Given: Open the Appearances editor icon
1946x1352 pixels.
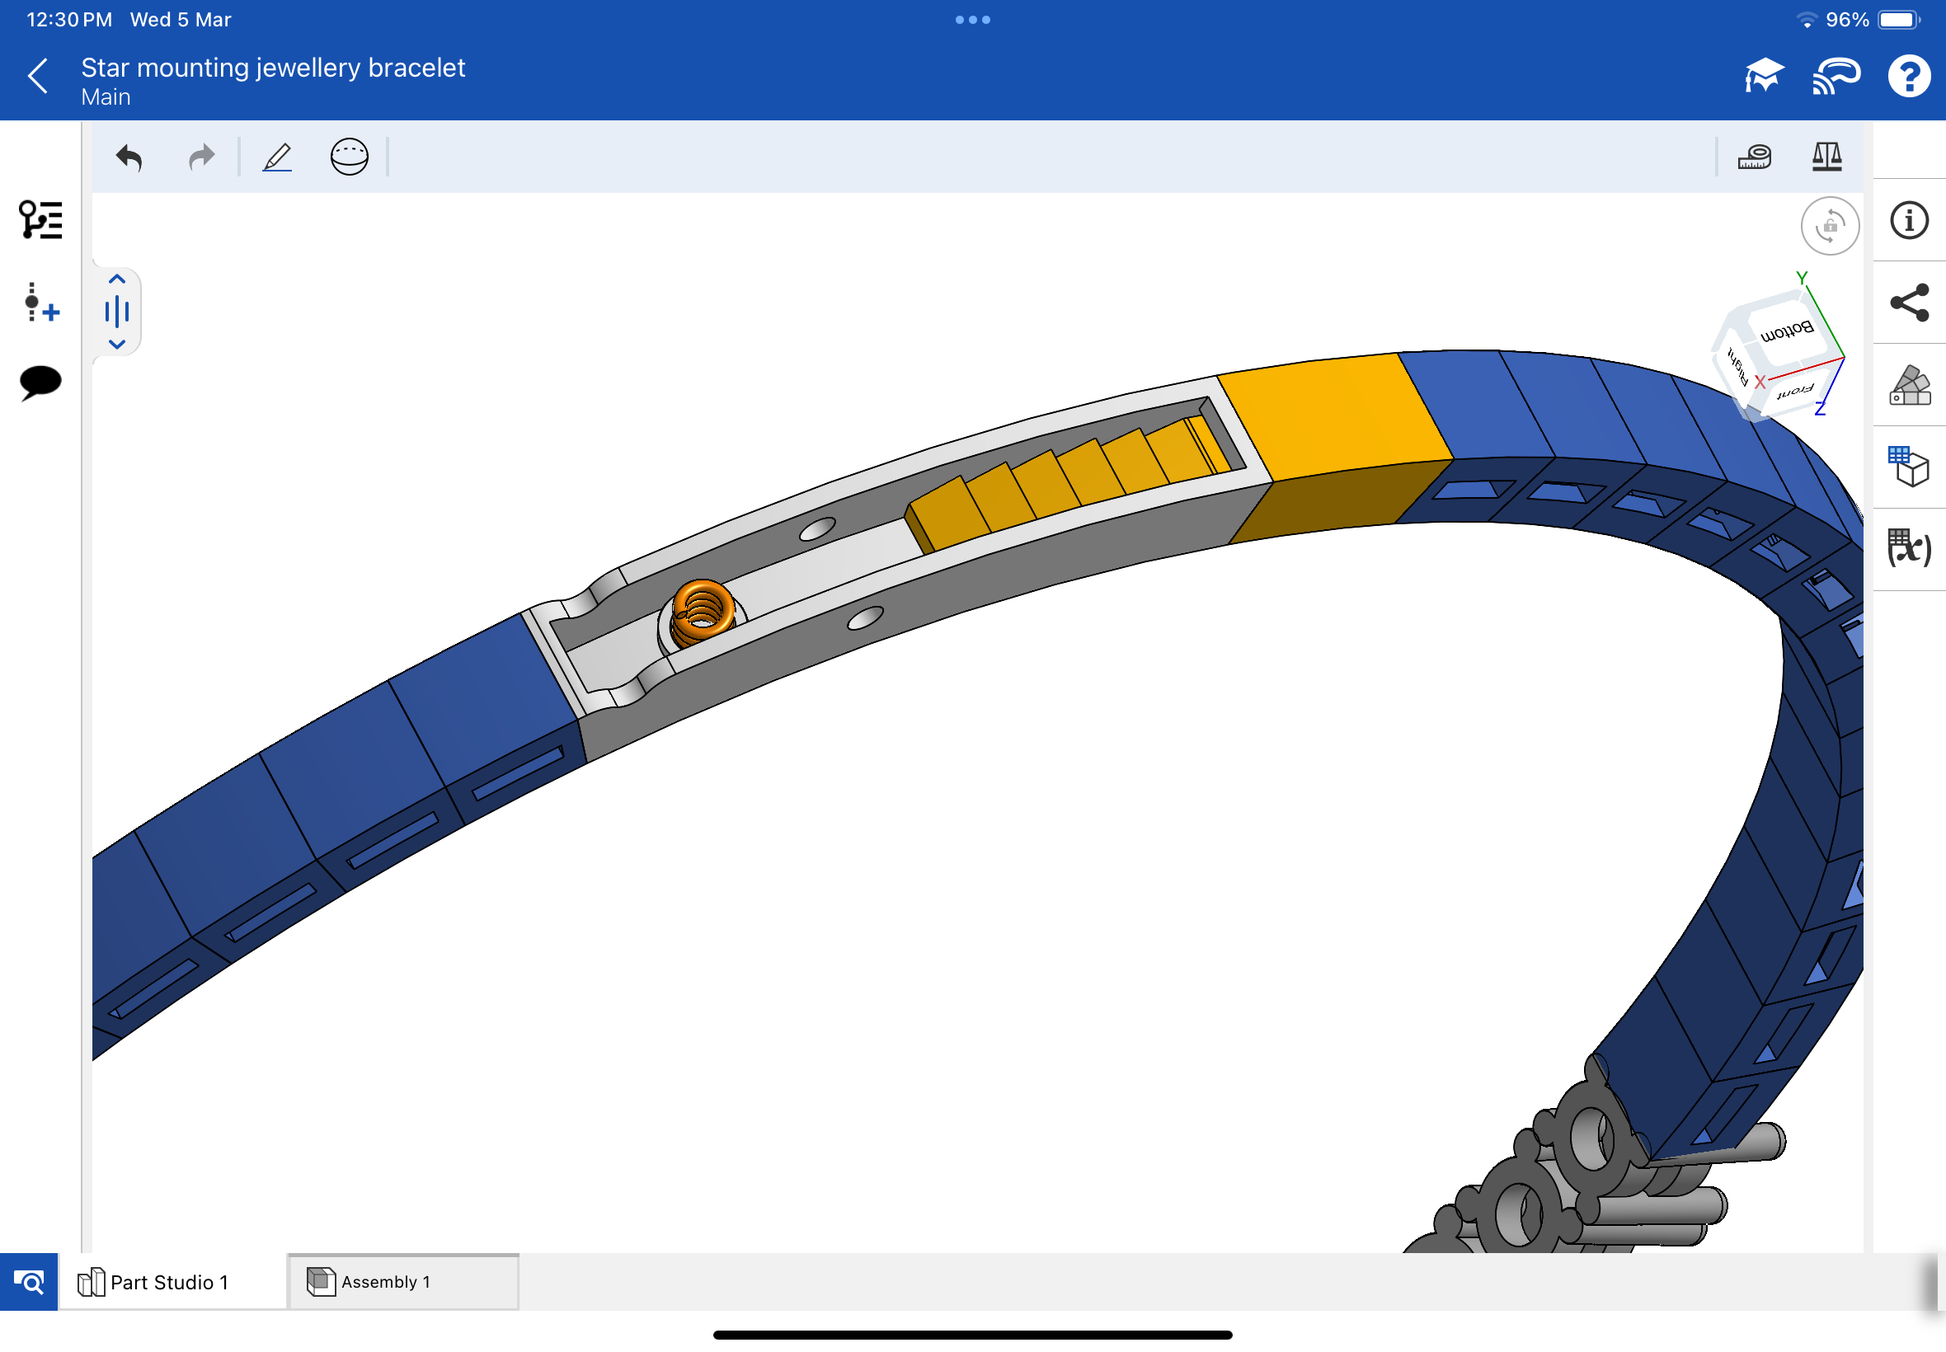Looking at the screenshot, I should [1909, 385].
